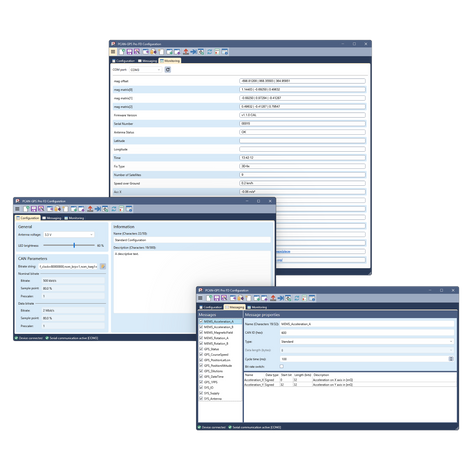Select Monitoring tab in the Monitoring window
Viewport: 469px width, 469px height.
(x=170, y=61)
